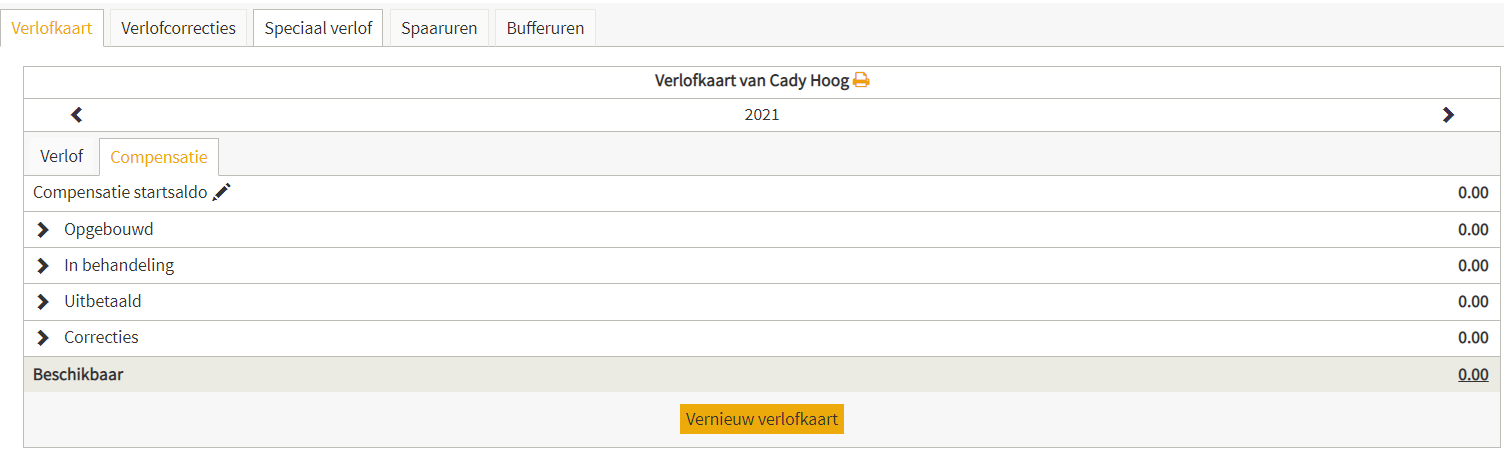This screenshot has height=457, width=1504.
Task: Go to the previous year arrow
Action: coord(77,115)
